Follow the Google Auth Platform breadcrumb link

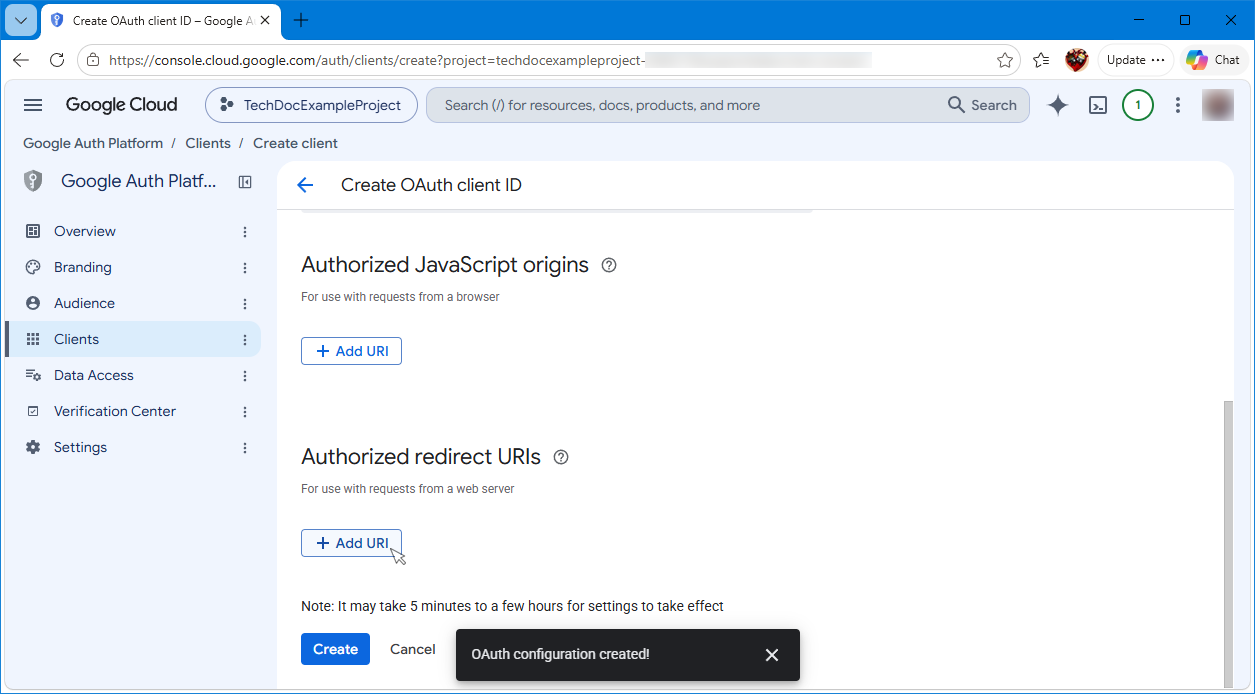coord(93,143)
